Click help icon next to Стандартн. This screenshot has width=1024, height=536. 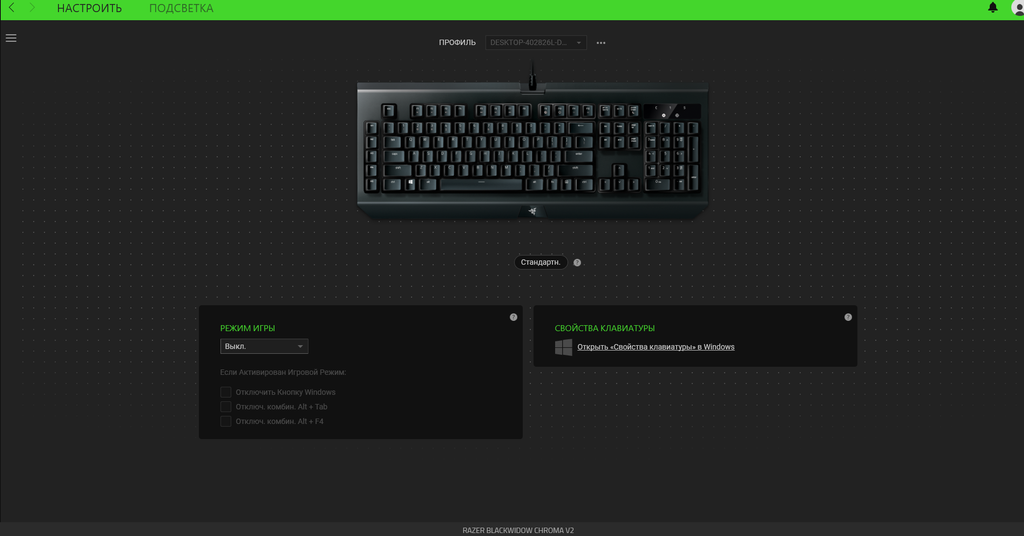[577, 262]
